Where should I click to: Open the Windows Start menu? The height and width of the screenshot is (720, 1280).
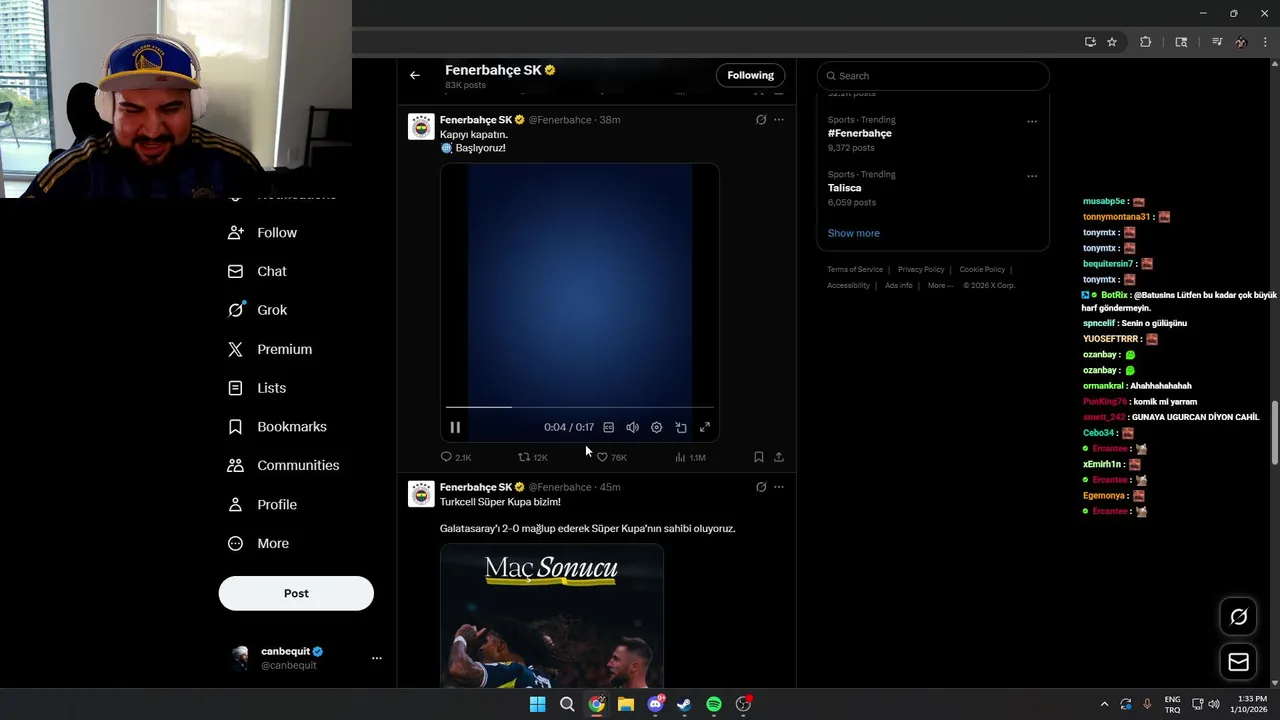click(x=537, y=704)
